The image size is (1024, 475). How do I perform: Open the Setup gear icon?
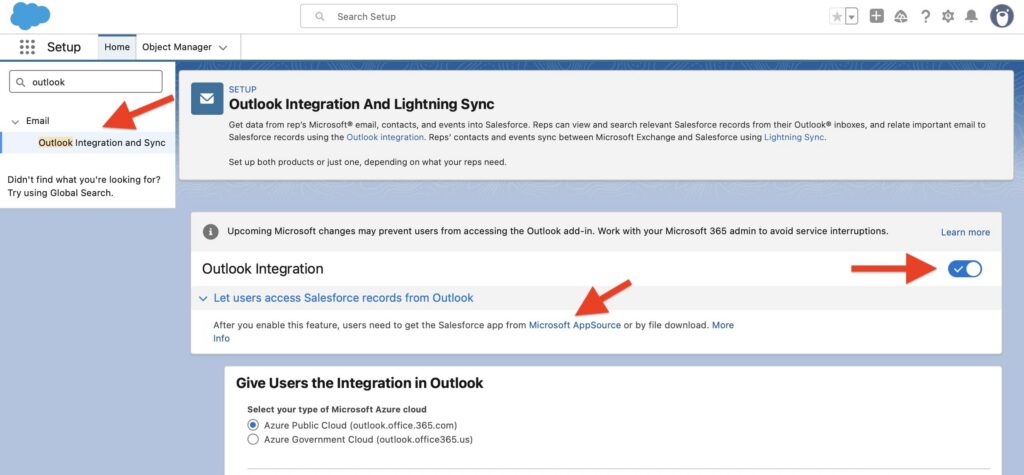point(948,16)
